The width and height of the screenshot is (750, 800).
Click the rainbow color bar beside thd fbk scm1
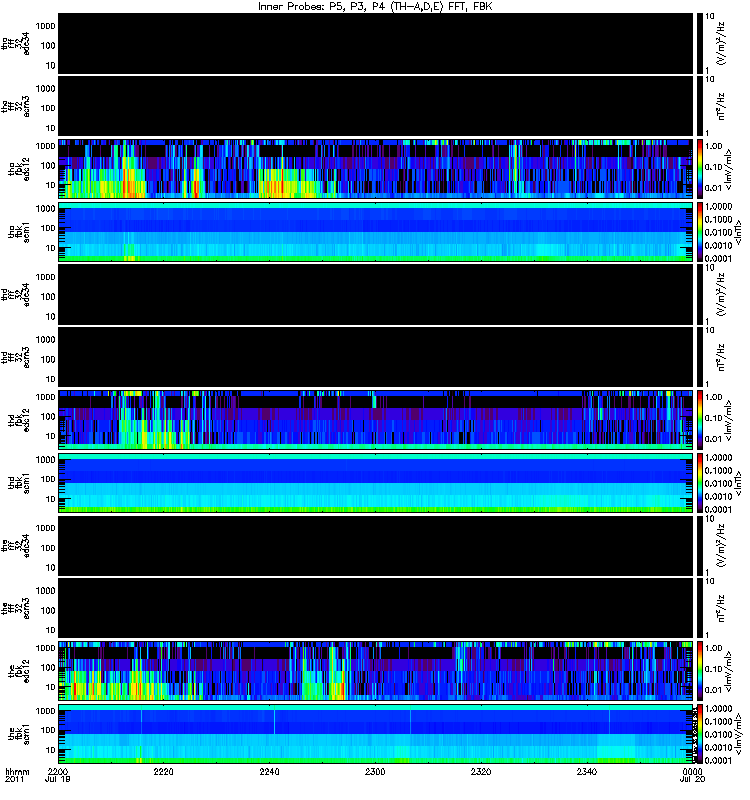click(699, 483)
